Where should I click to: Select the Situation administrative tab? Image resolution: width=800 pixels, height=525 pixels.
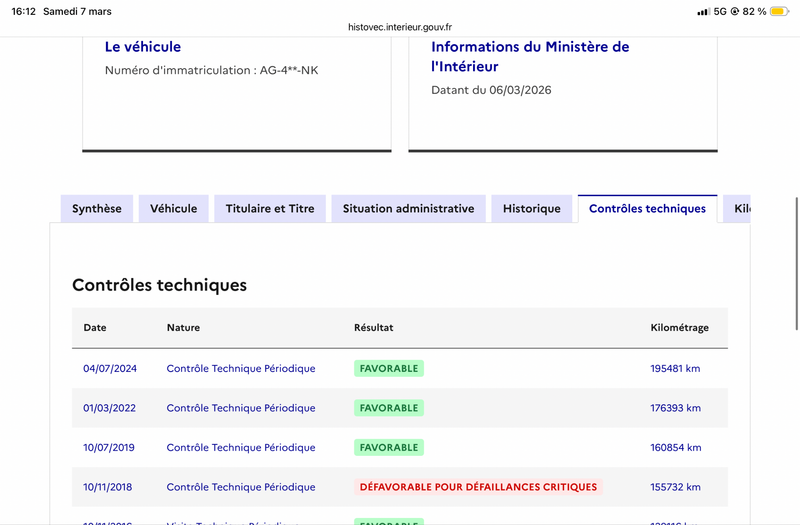click(408, 209)
